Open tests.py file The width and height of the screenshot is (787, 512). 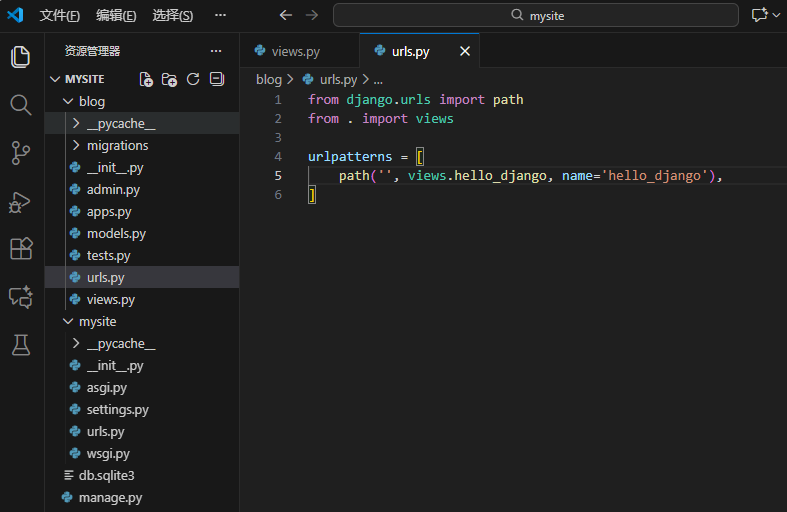click(x=142, y=255)
